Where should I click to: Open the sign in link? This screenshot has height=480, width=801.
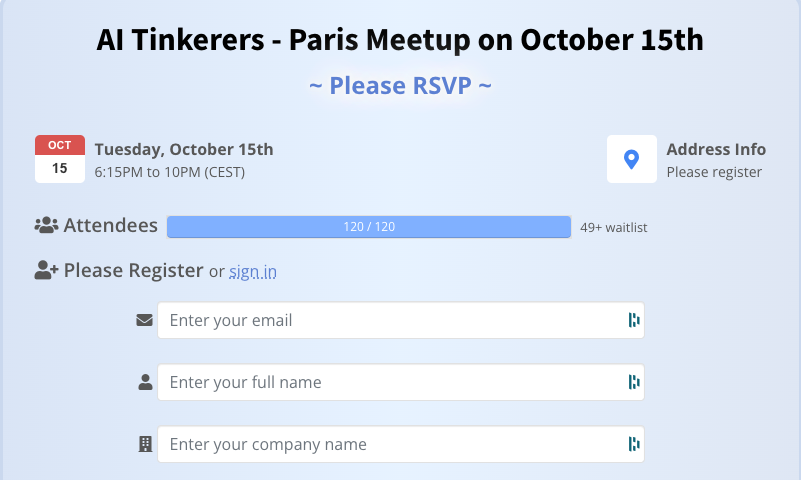[253, 271]
